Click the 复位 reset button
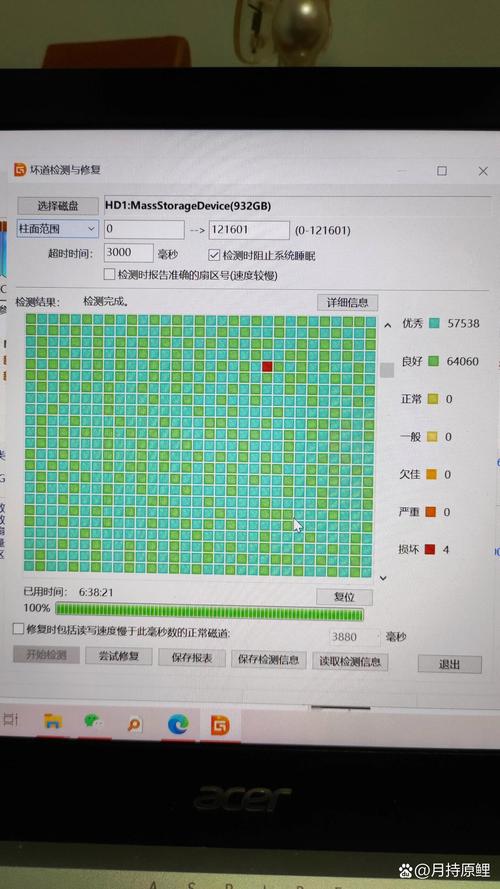 click(344, 597)
